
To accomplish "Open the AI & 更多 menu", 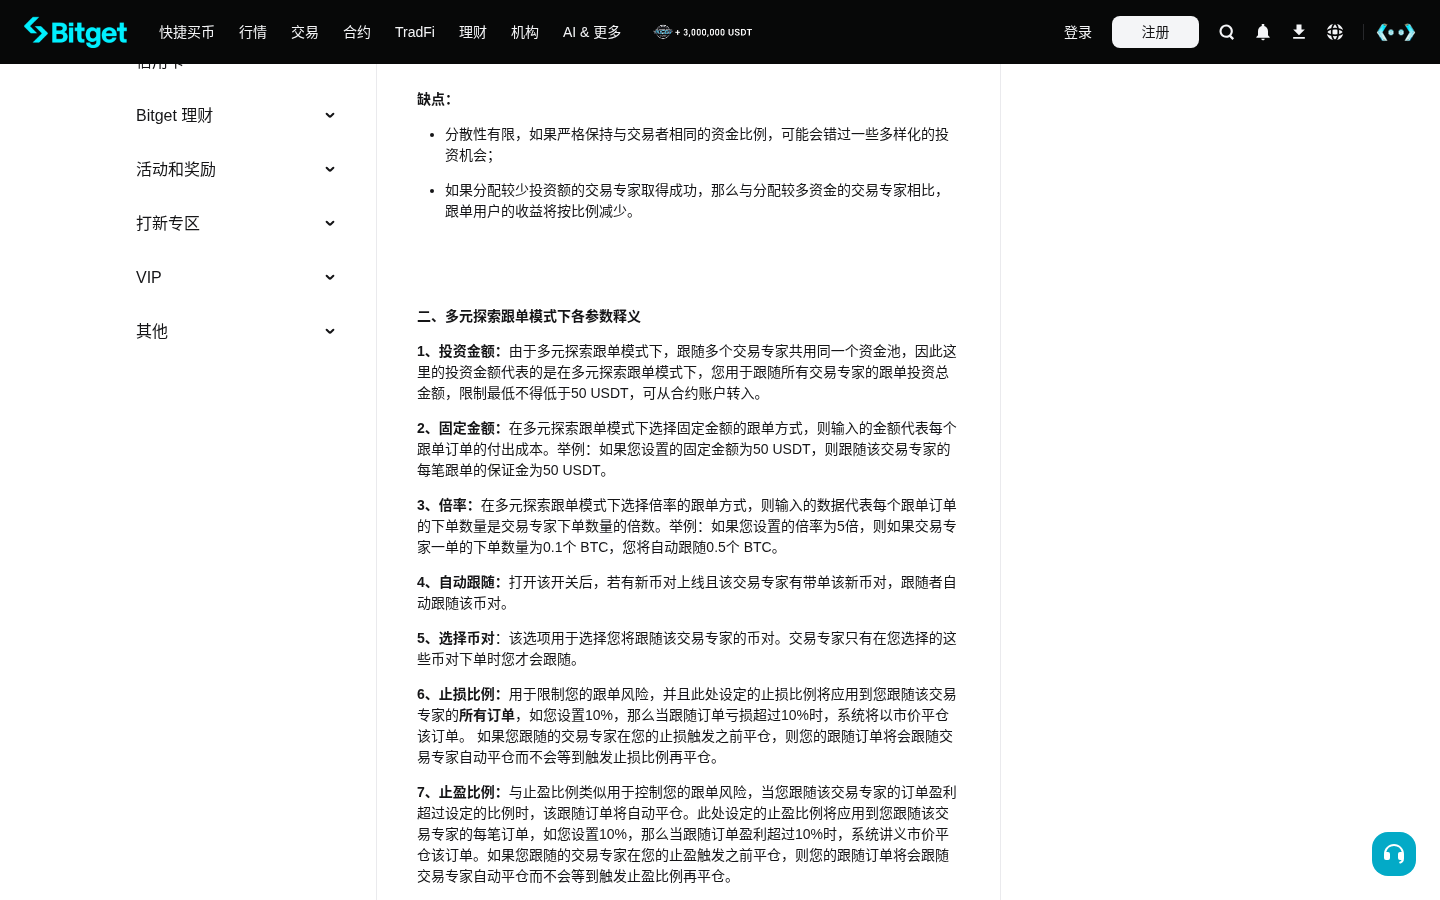I will point(592,32).
